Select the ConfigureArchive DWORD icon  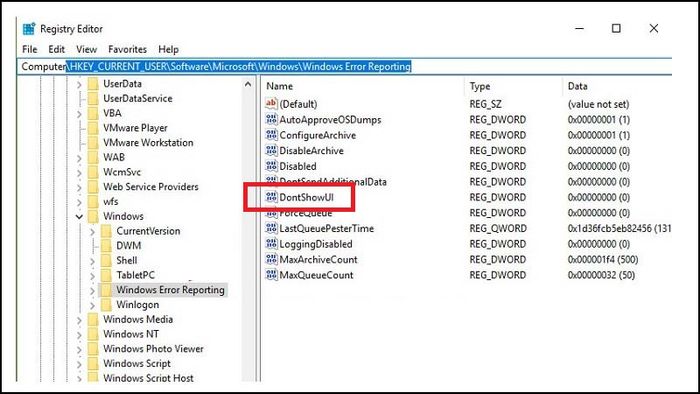point(271,135)
